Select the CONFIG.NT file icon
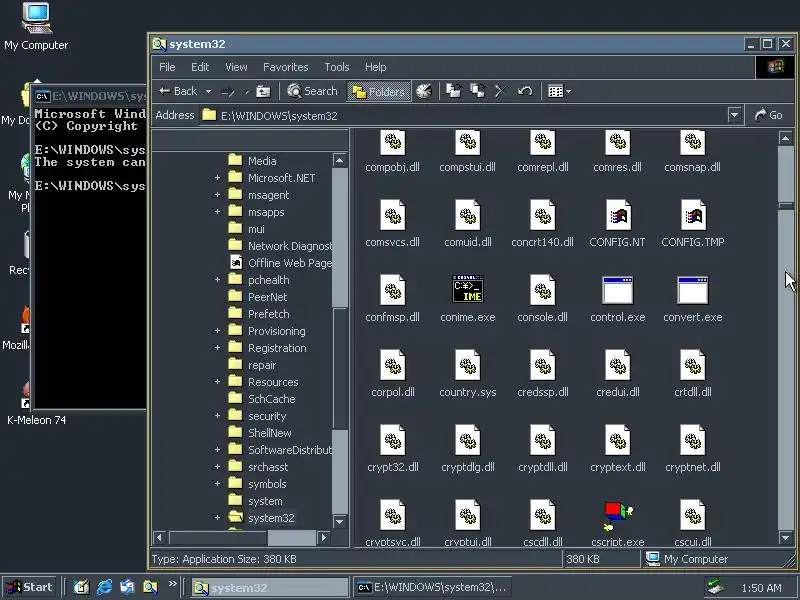This screenshot has width=800, height=600. pos(617,215)
